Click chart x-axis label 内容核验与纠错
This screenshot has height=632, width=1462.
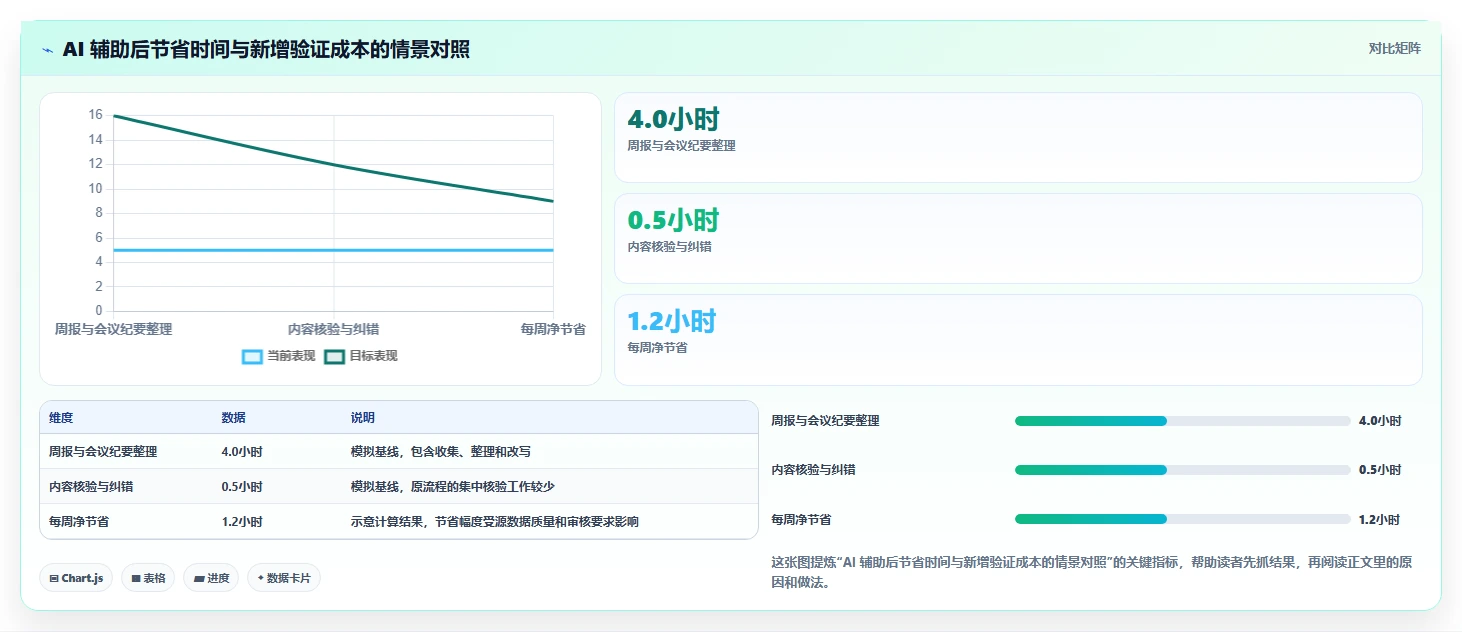(333, 329)
